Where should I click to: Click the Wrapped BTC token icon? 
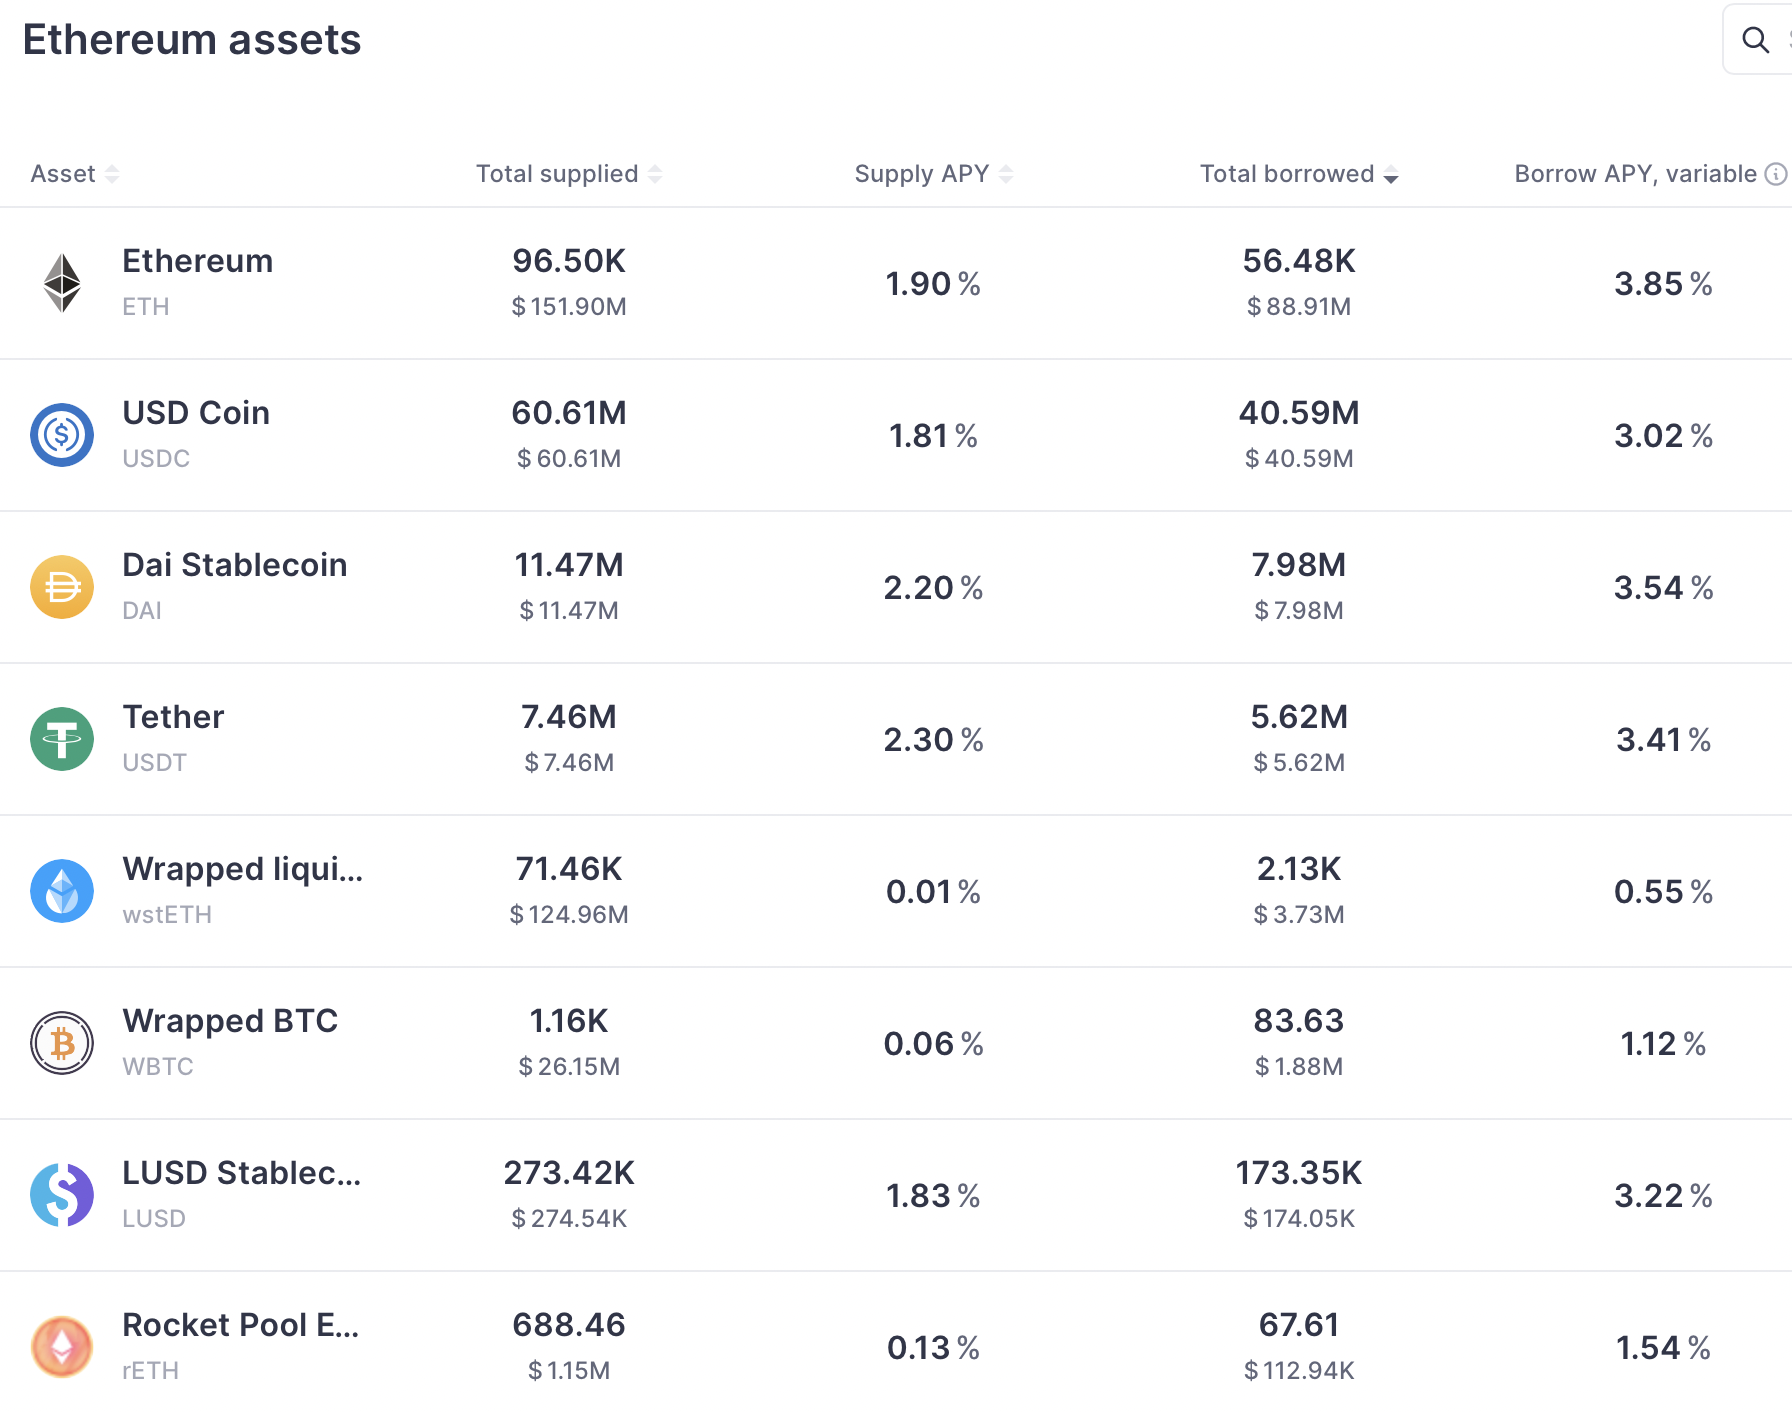(x=62, y=1043)
